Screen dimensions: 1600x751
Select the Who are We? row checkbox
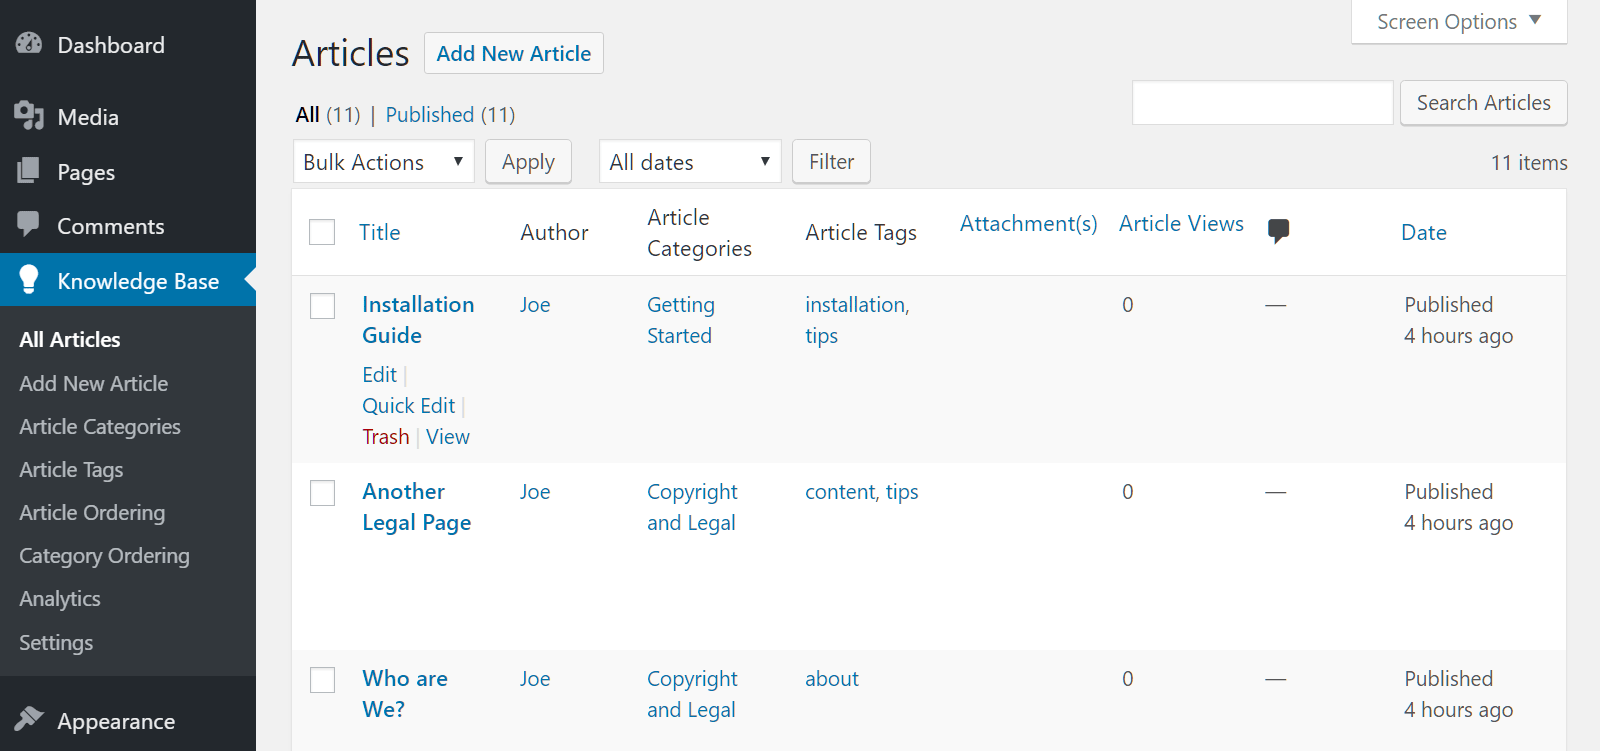tap(322, 680)
